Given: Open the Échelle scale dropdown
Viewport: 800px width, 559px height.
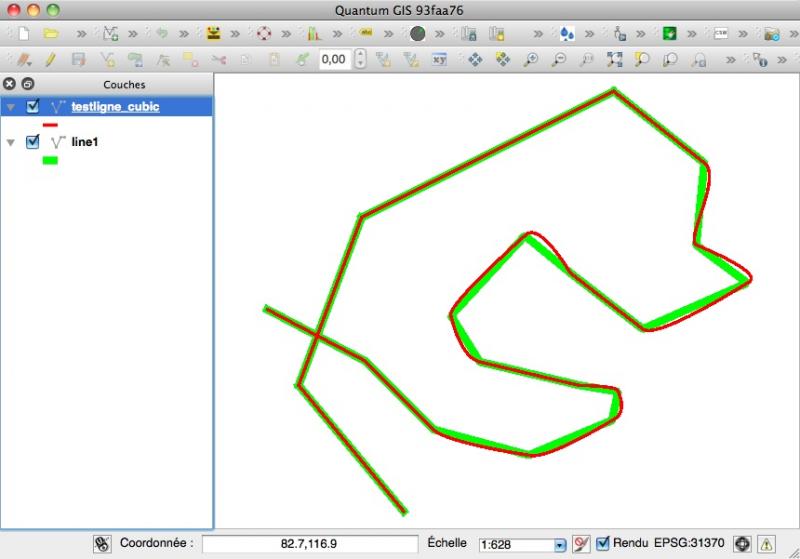Looking at the screenshot, I should (x=560, y=544).
